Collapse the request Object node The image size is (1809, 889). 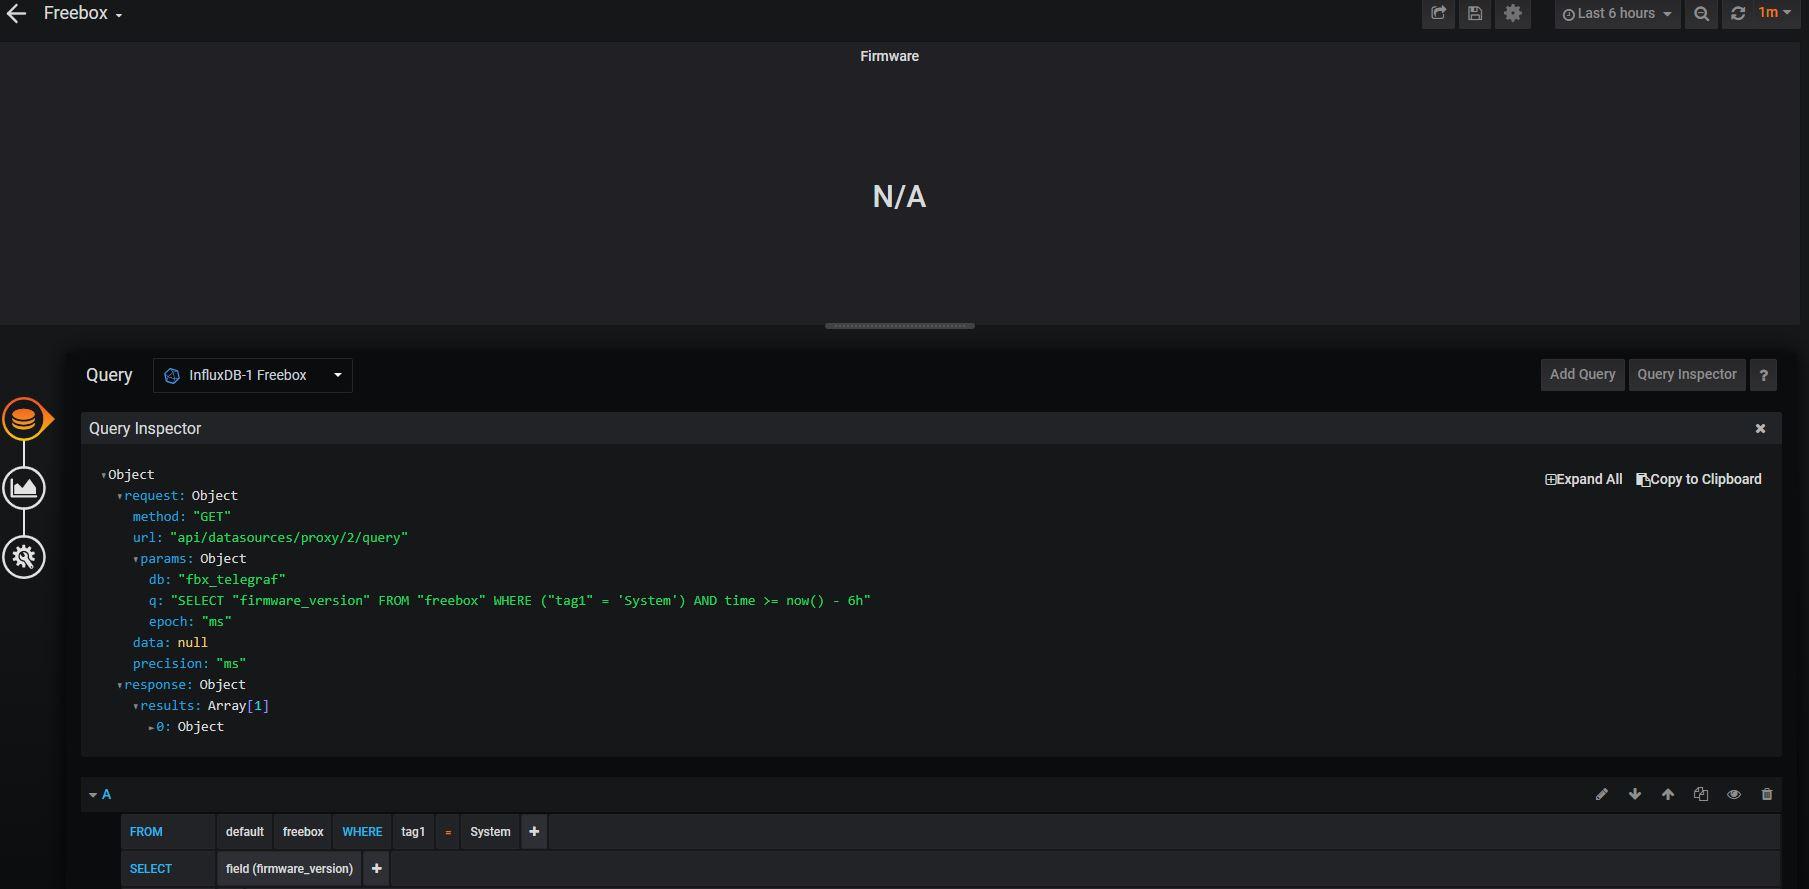pyautogui.click(x=120, y=496)
